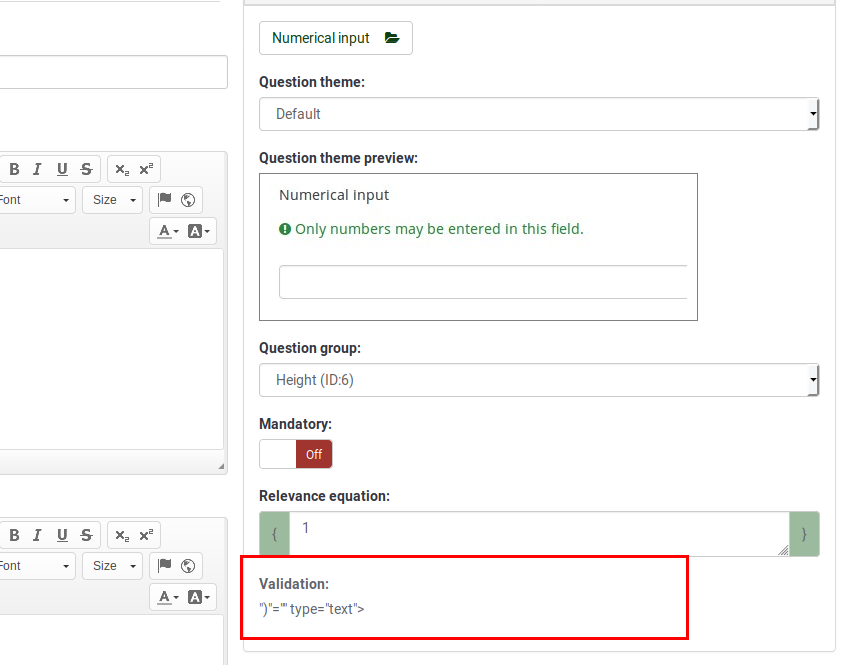Open the Question theme dropdown
846x665 pixels.
(538, 114)
